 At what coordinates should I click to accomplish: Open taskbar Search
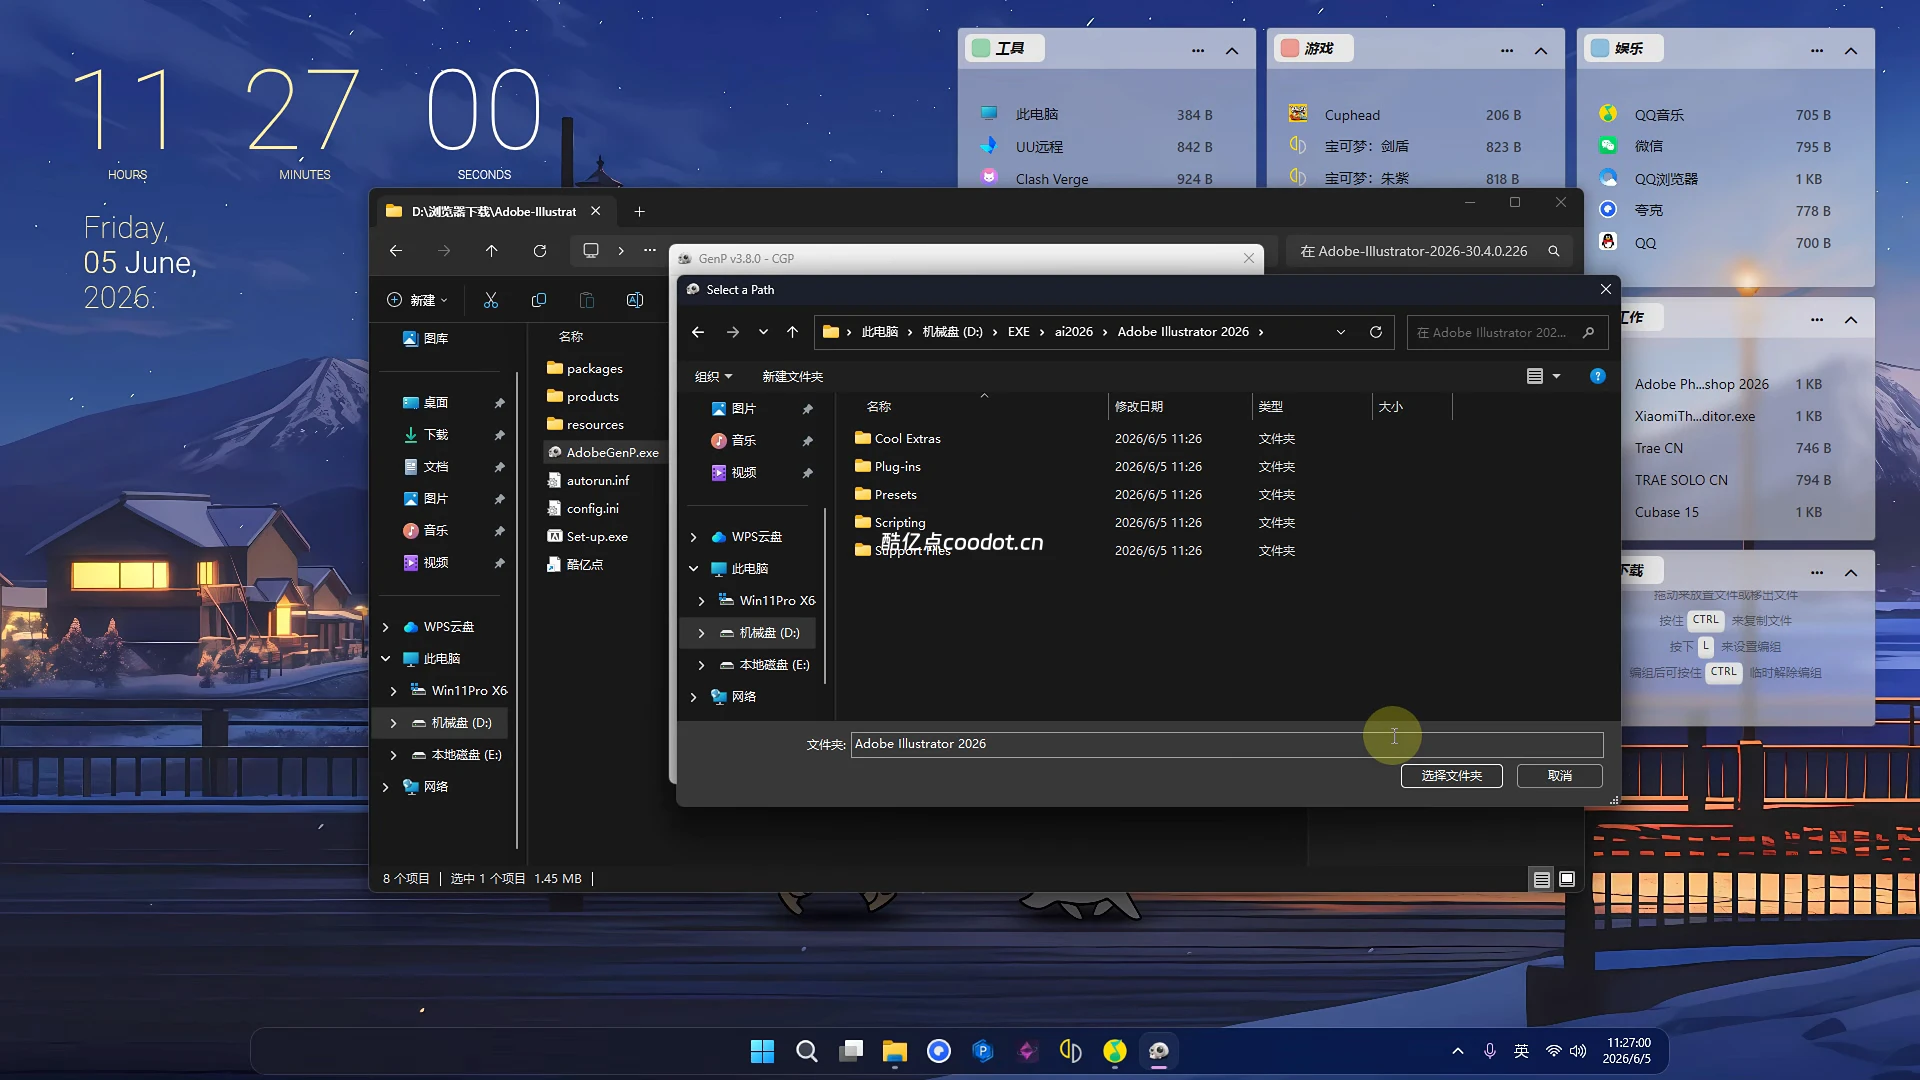806,1051
